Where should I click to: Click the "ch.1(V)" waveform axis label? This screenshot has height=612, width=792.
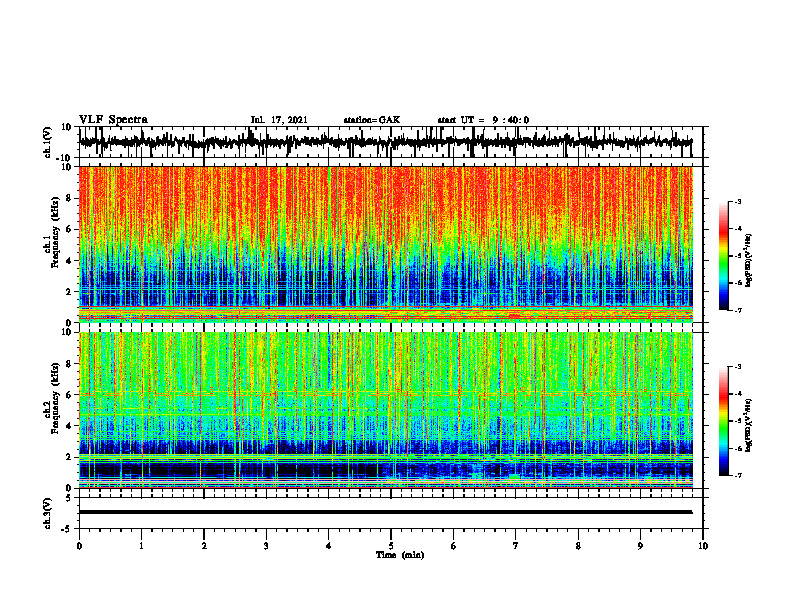click(x=48, y=142)
